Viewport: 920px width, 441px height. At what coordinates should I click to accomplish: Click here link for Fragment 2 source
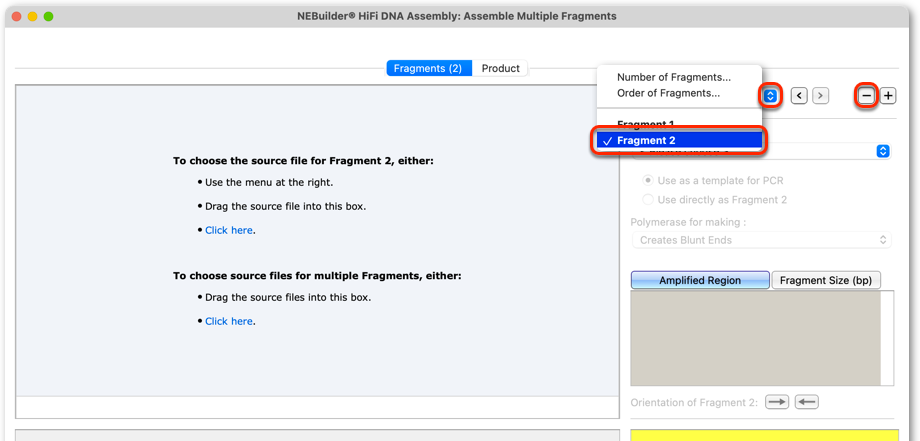point(229,230)
